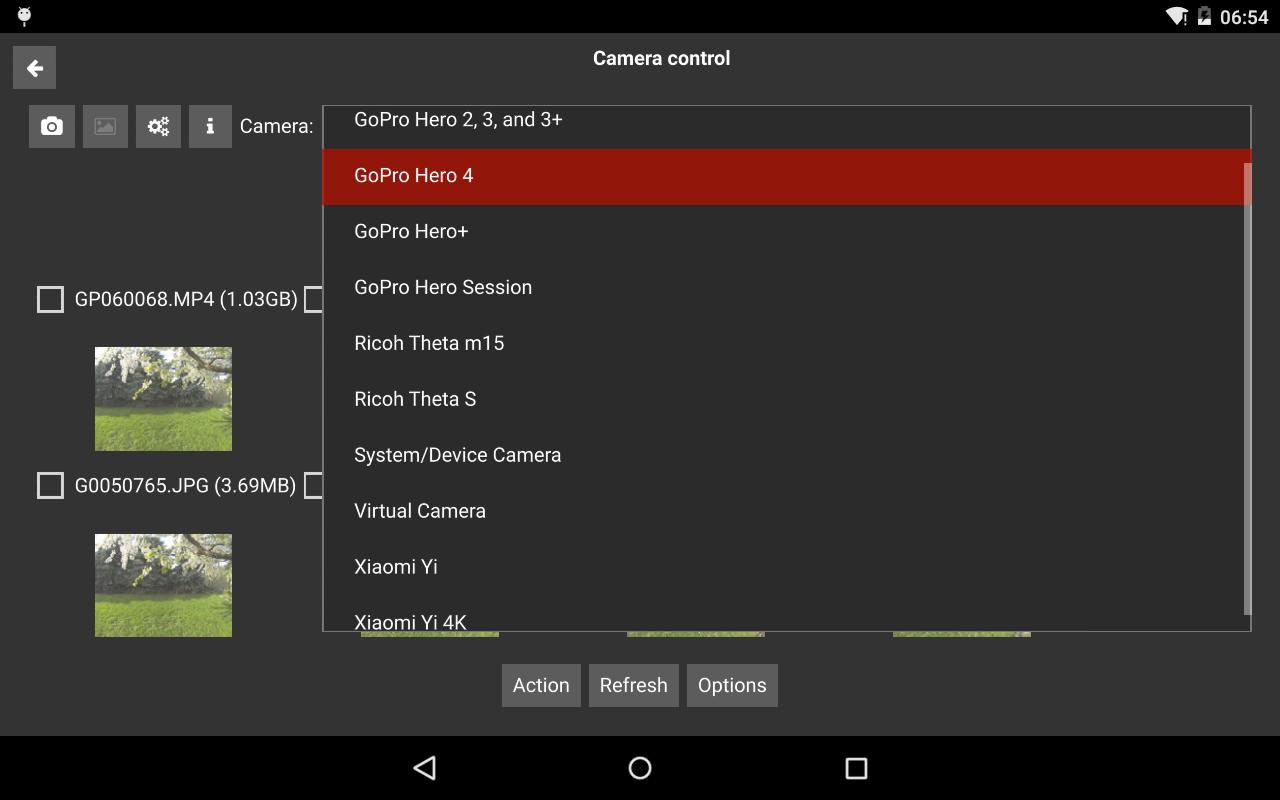Open the GP060068.MP4 thumbnail
This screenshot has width=1280, height=800.
coord(163,399)
